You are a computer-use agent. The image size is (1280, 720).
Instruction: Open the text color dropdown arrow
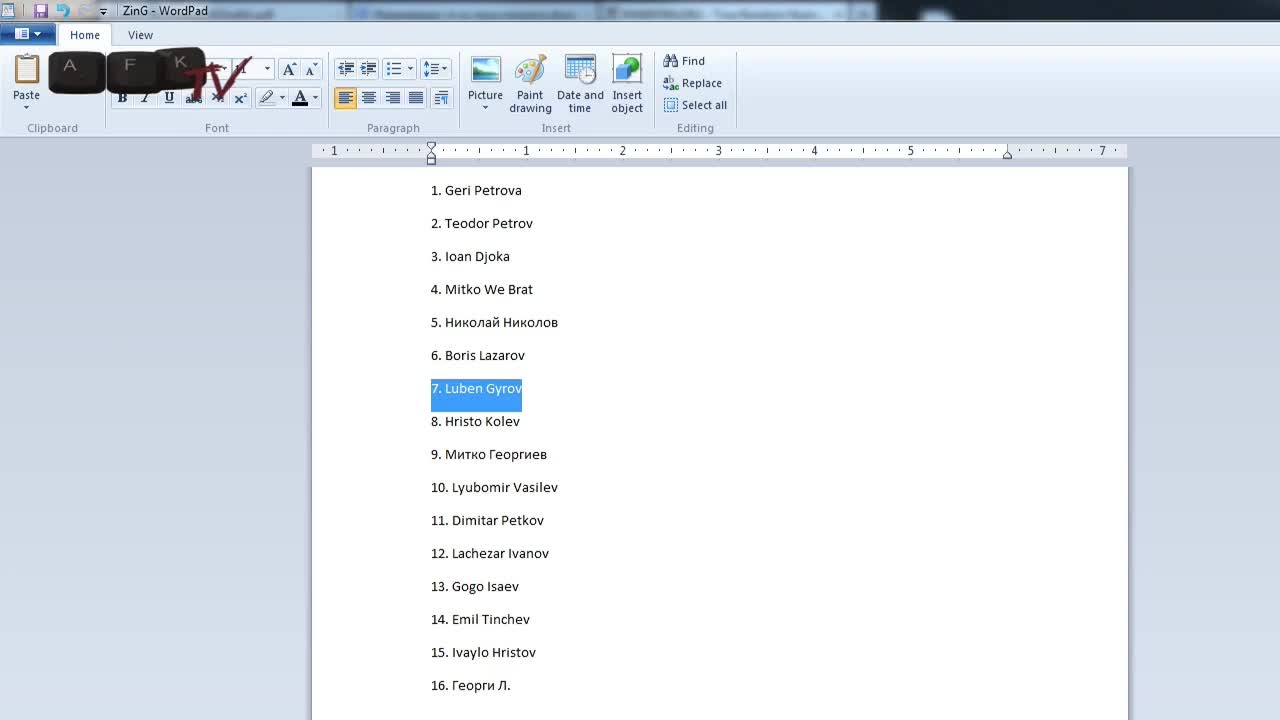pyautogui.click(x=315, y=98)
